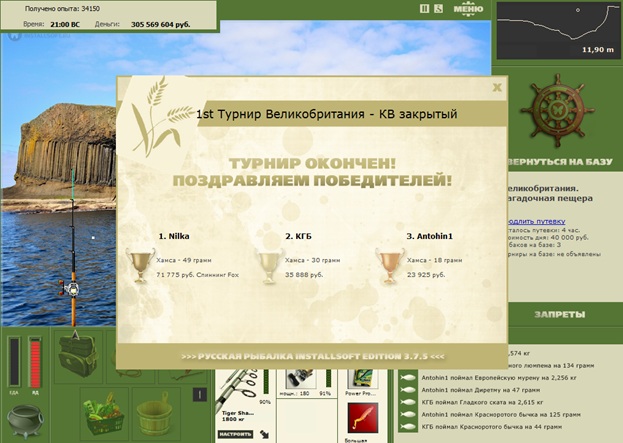Click prize text '71 775 руб. Спиннинг Fox'
The image size is (623, 443).
197,275
